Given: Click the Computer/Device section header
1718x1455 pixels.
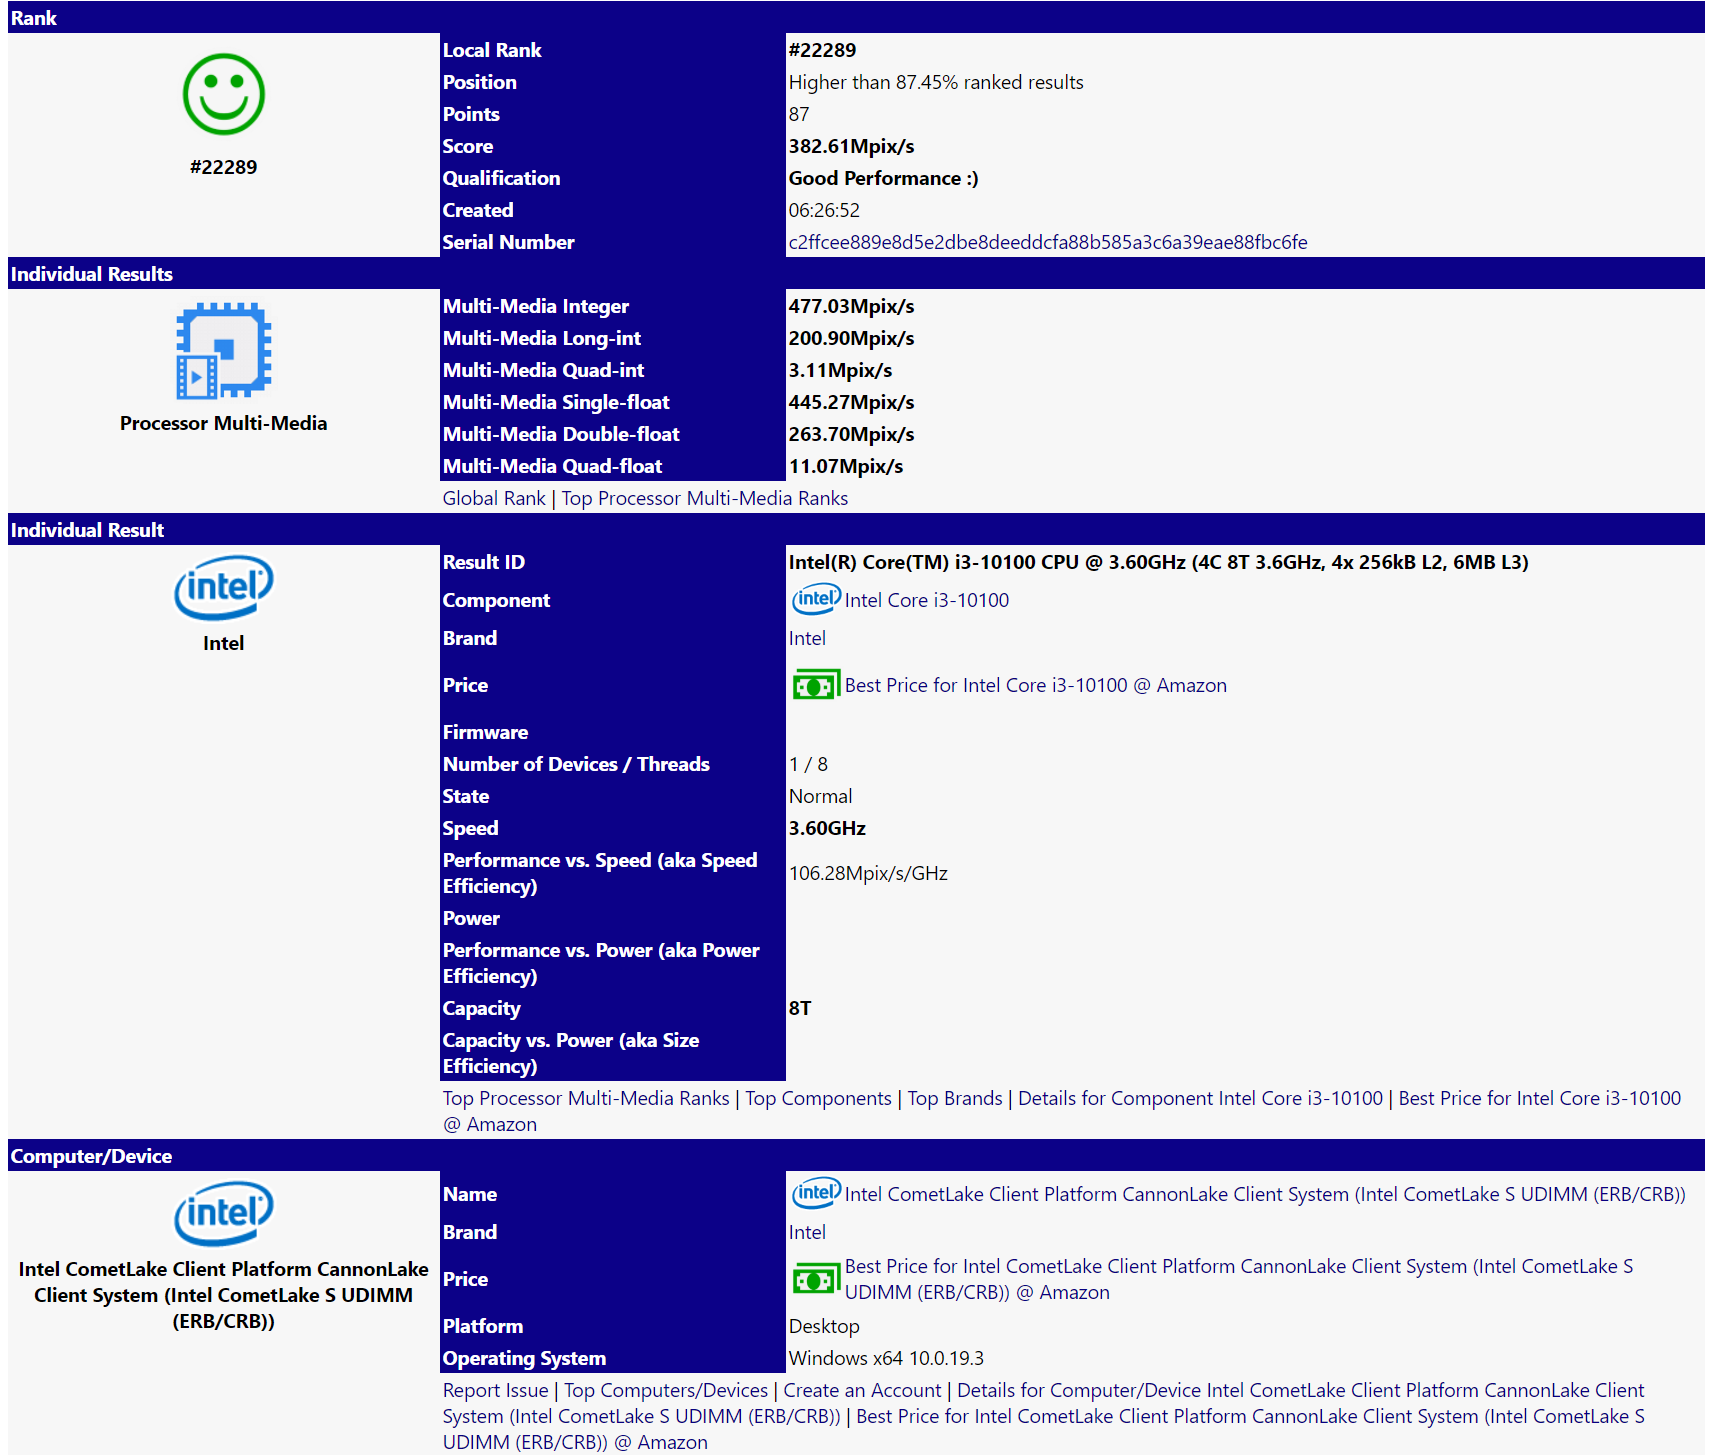Looking at the screenshot, I should [x=856, y=1156].
